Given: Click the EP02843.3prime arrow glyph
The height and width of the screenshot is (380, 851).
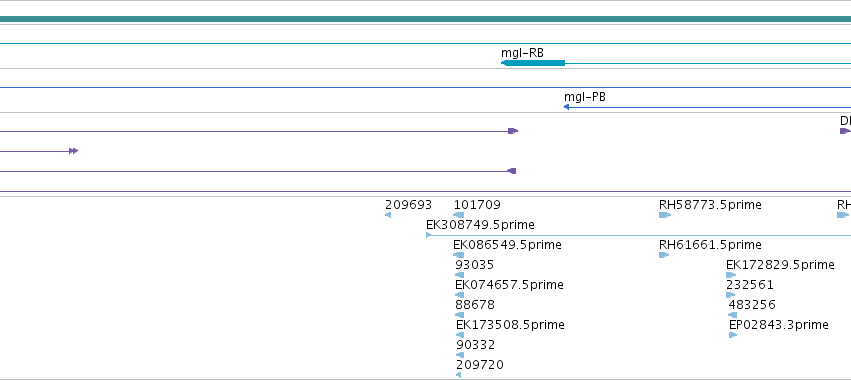Looking at the screenshot, I should click(733, 335).
